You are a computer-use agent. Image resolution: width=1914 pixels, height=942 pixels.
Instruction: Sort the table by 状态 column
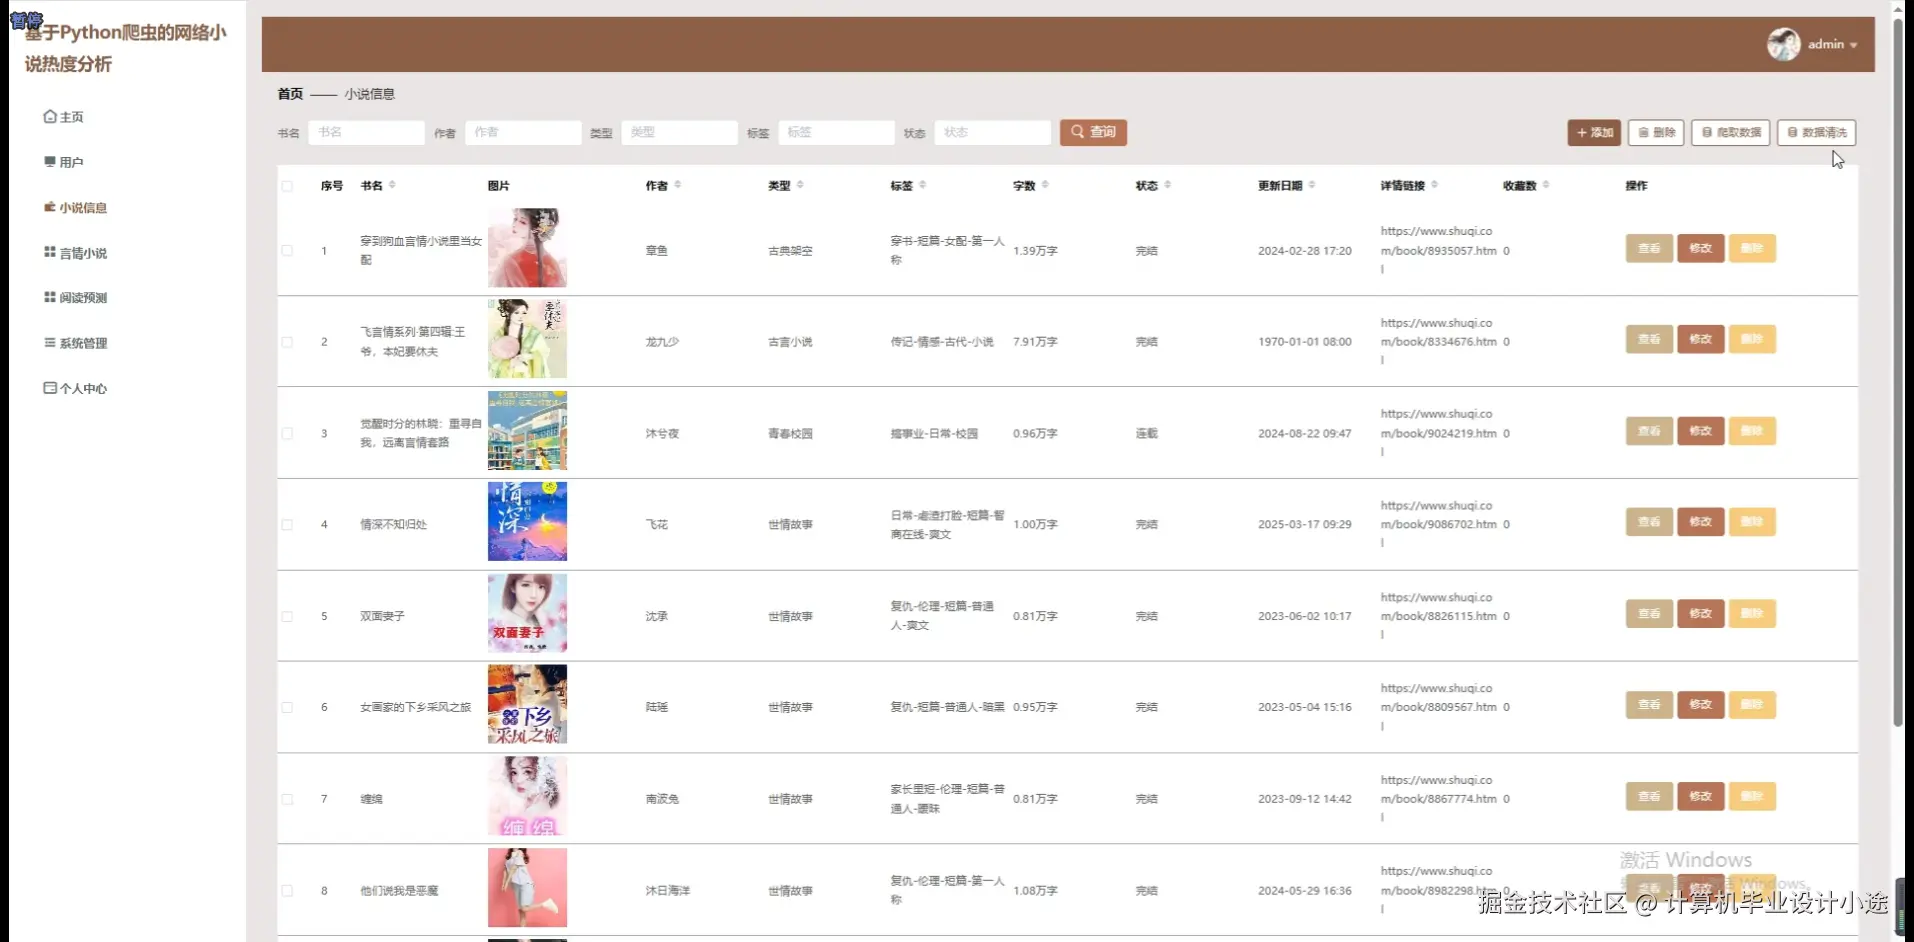(1167, 185)
